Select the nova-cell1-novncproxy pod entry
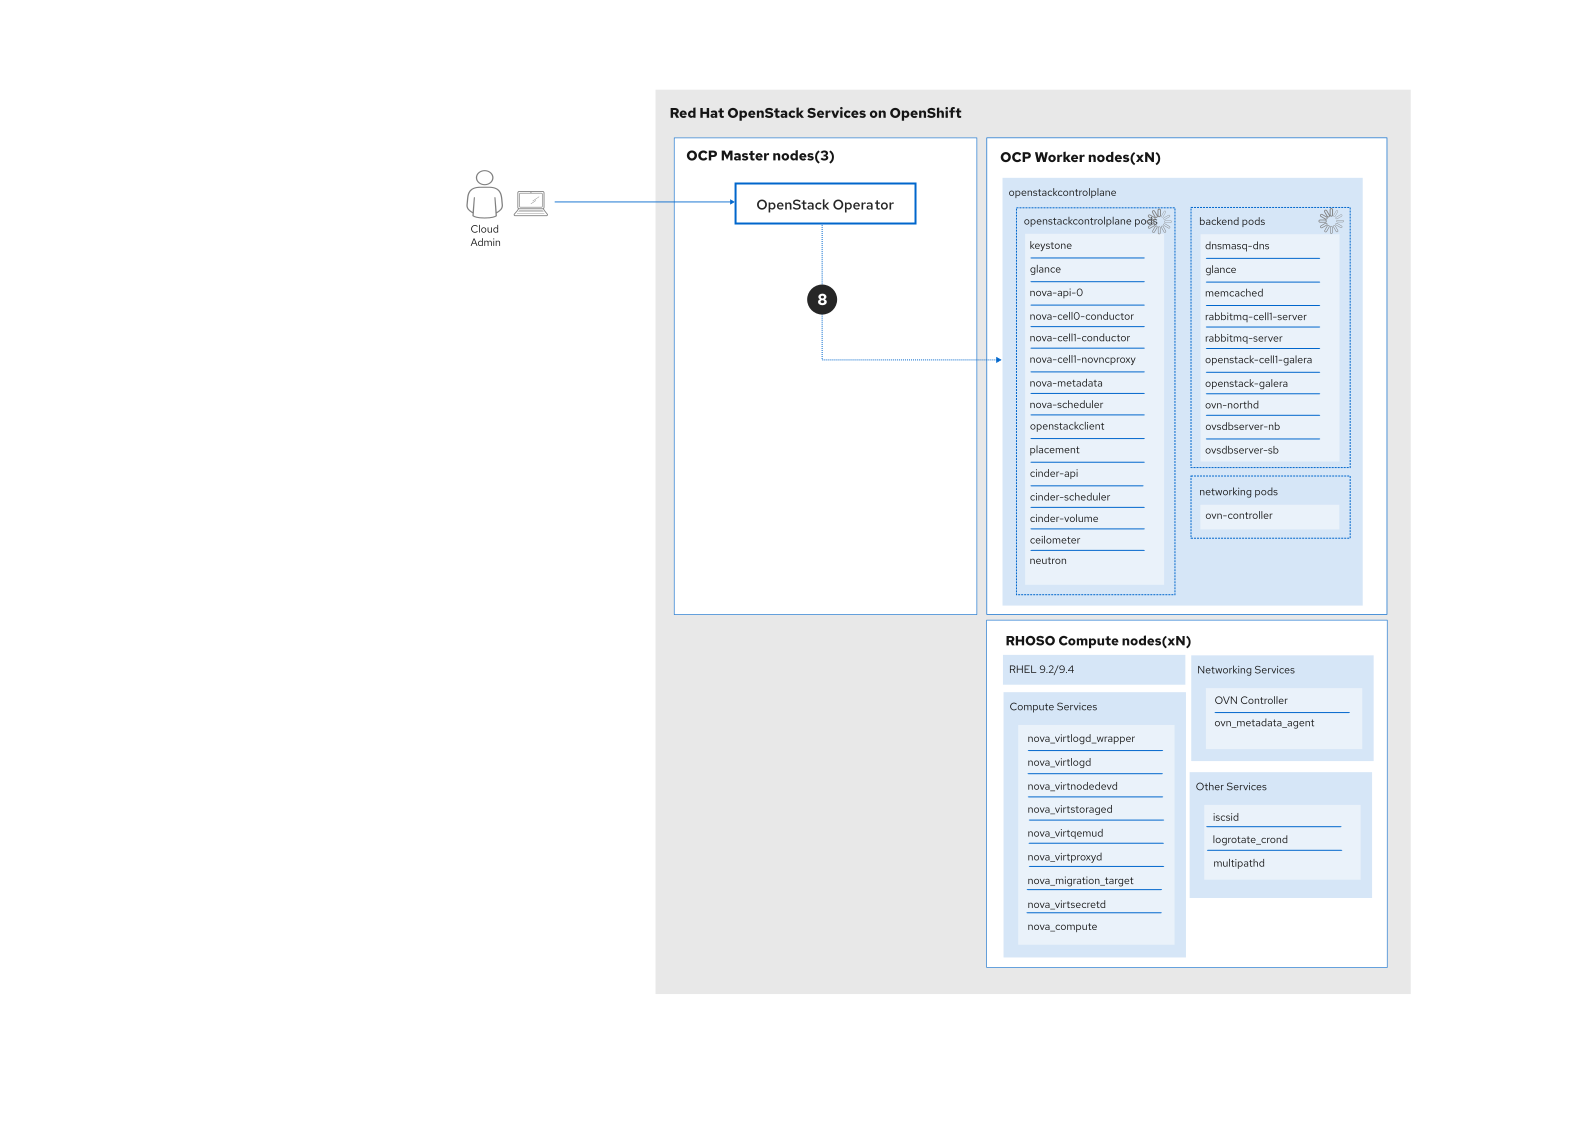 (x=1082, y=360)
